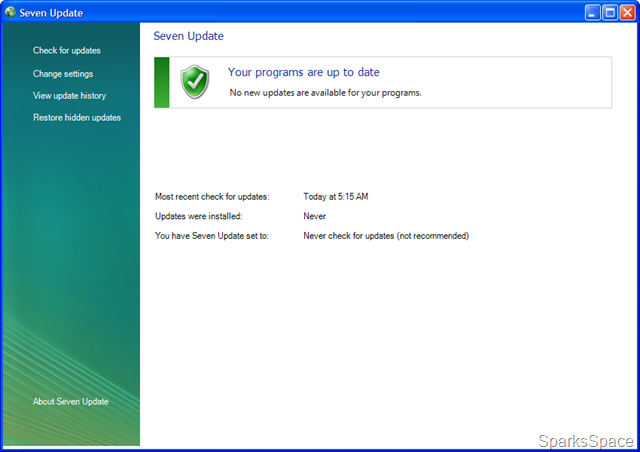Click the green status bar beside the shield
This screenshot has width=640, height=452.
pos(162,82)
